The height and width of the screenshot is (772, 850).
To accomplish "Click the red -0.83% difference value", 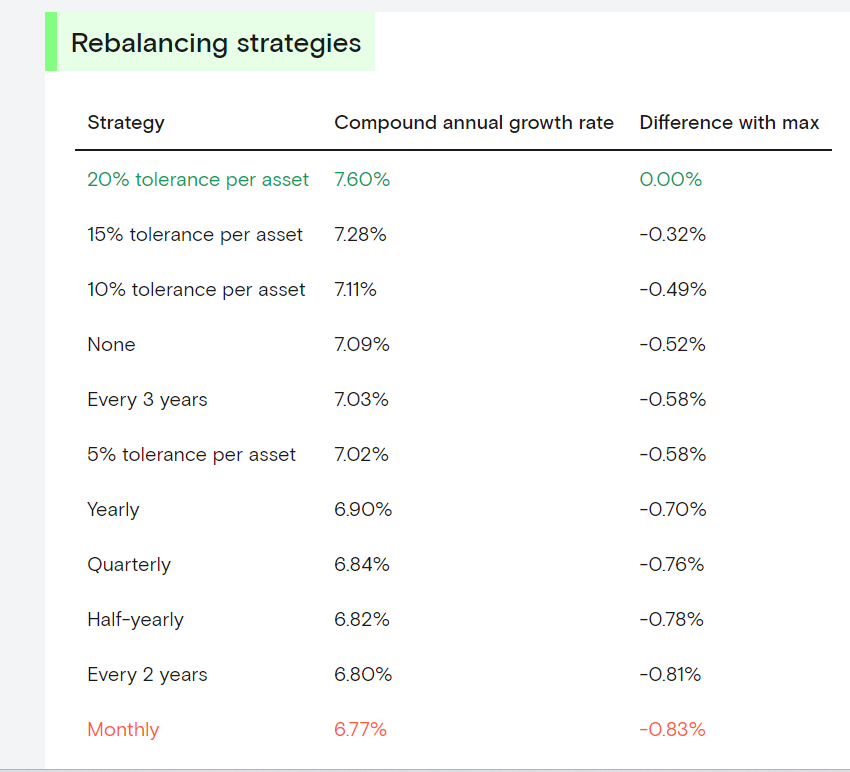I will (x=672, y=730).
